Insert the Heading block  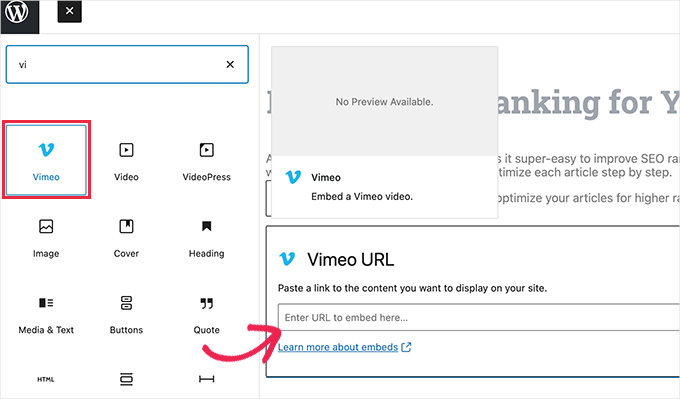tap(206, 237)
